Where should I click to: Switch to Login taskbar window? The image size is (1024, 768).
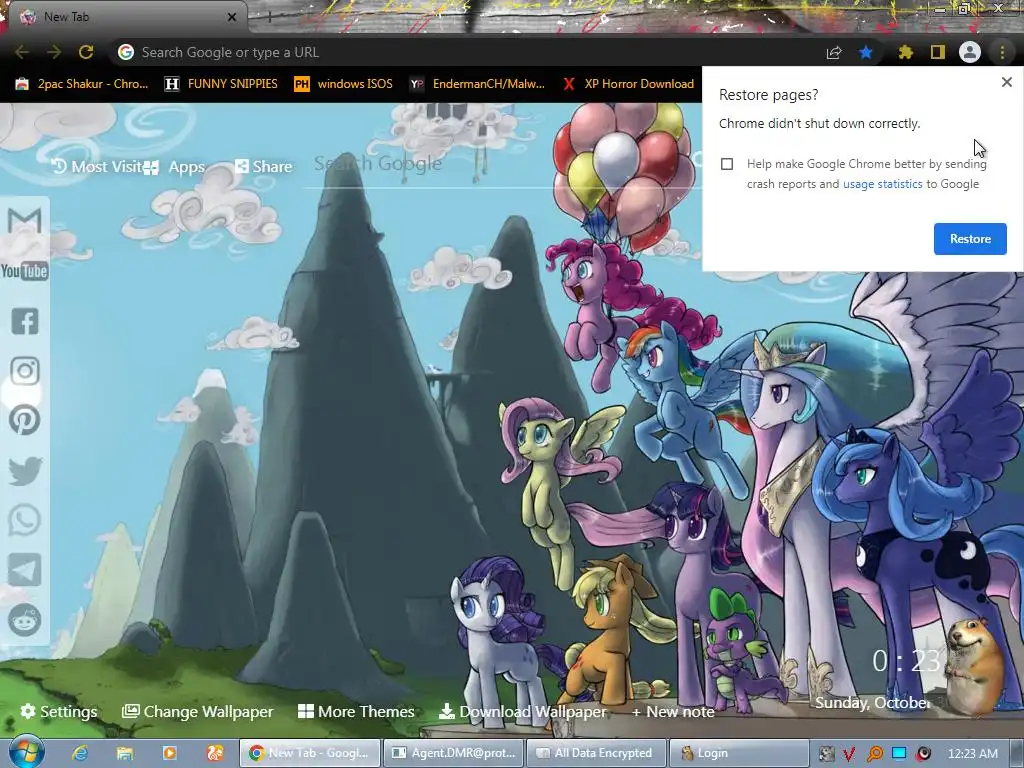[x=739, y=753]
